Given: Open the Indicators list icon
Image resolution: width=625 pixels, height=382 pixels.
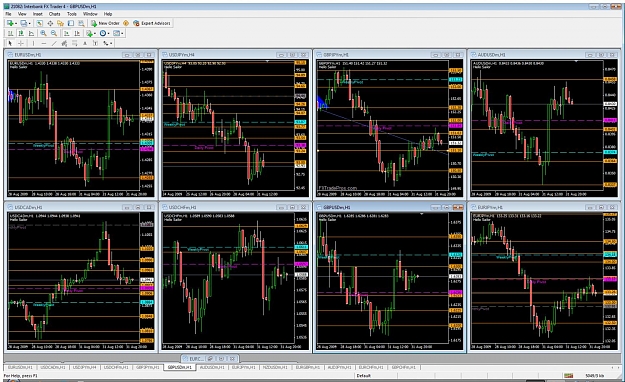Looking at the screenshot, I should point(89,33).
